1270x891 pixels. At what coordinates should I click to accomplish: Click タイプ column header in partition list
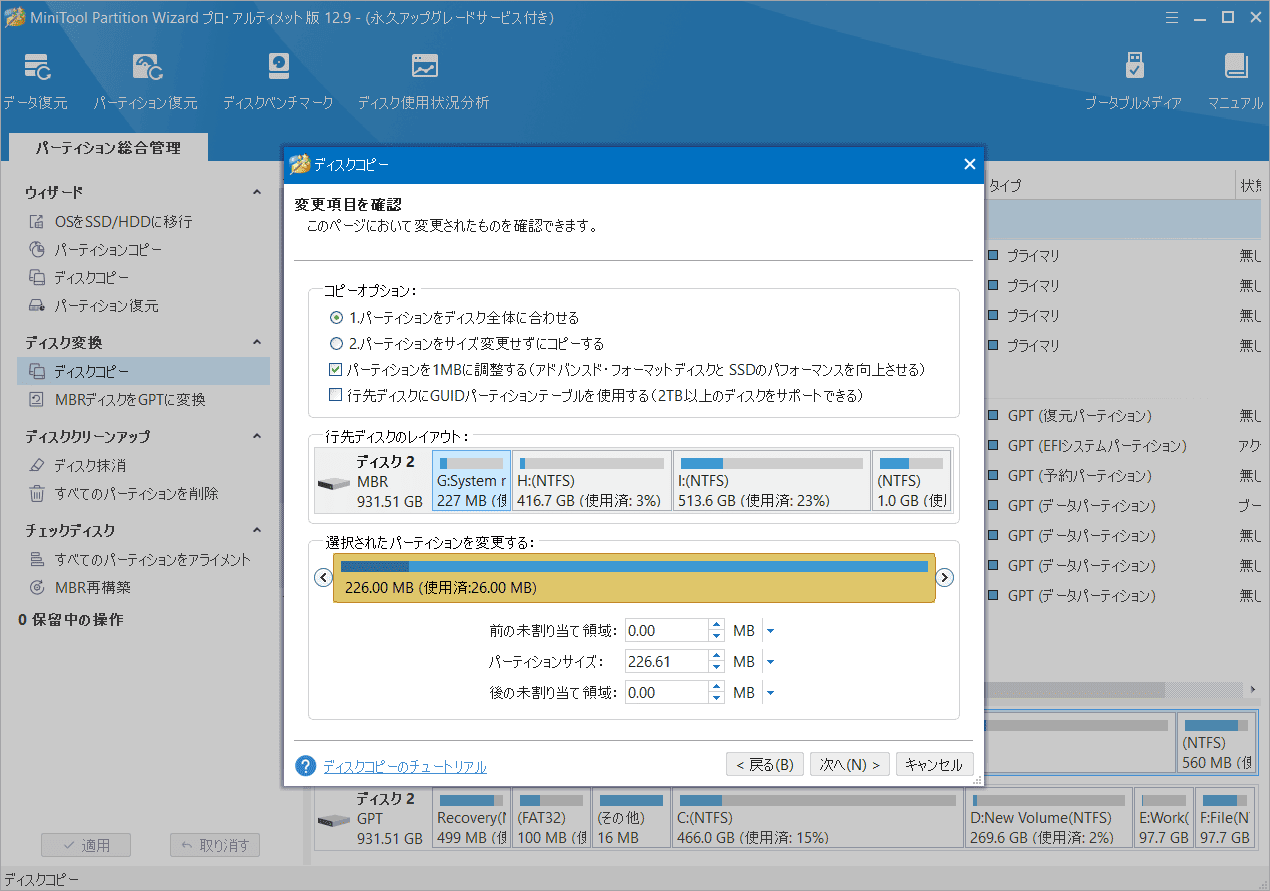tap(1005, 186)
